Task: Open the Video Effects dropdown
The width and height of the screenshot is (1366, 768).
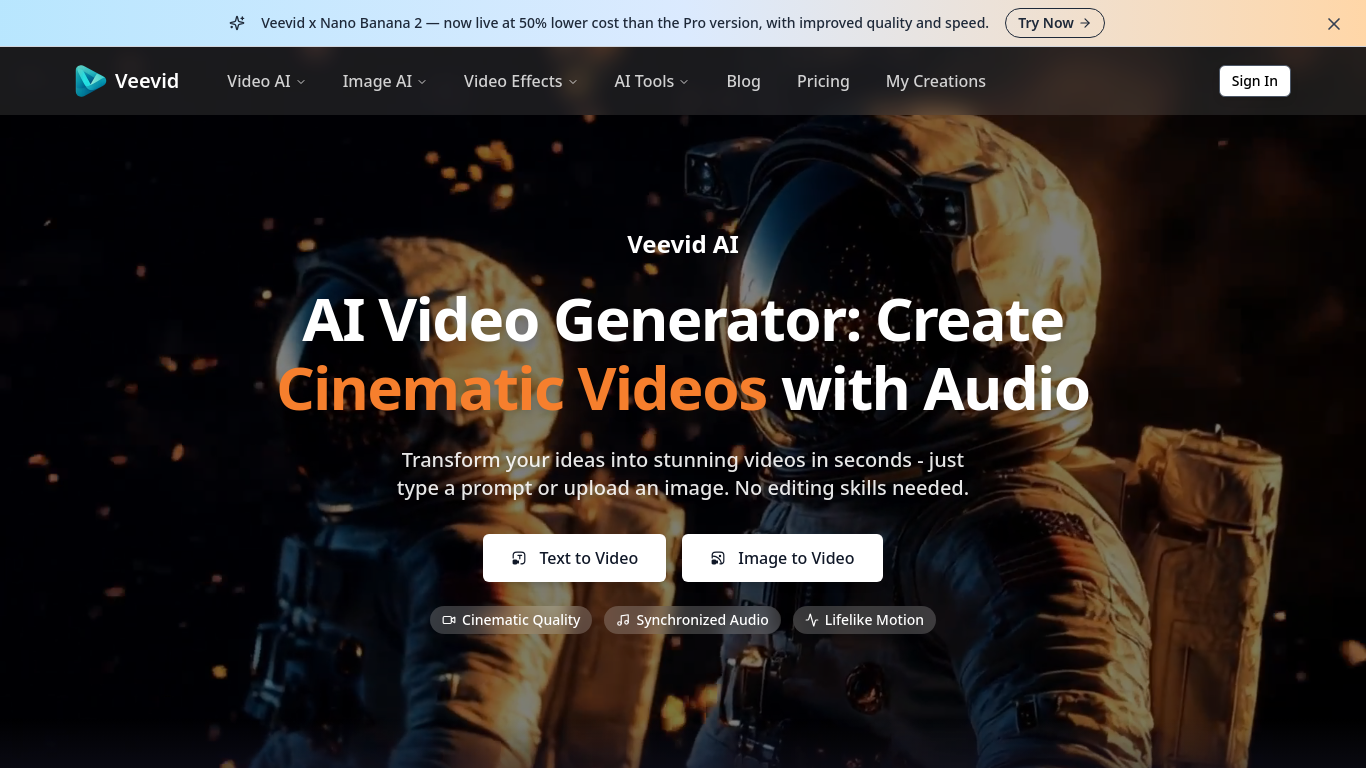Action: click(x=519, y=81)
